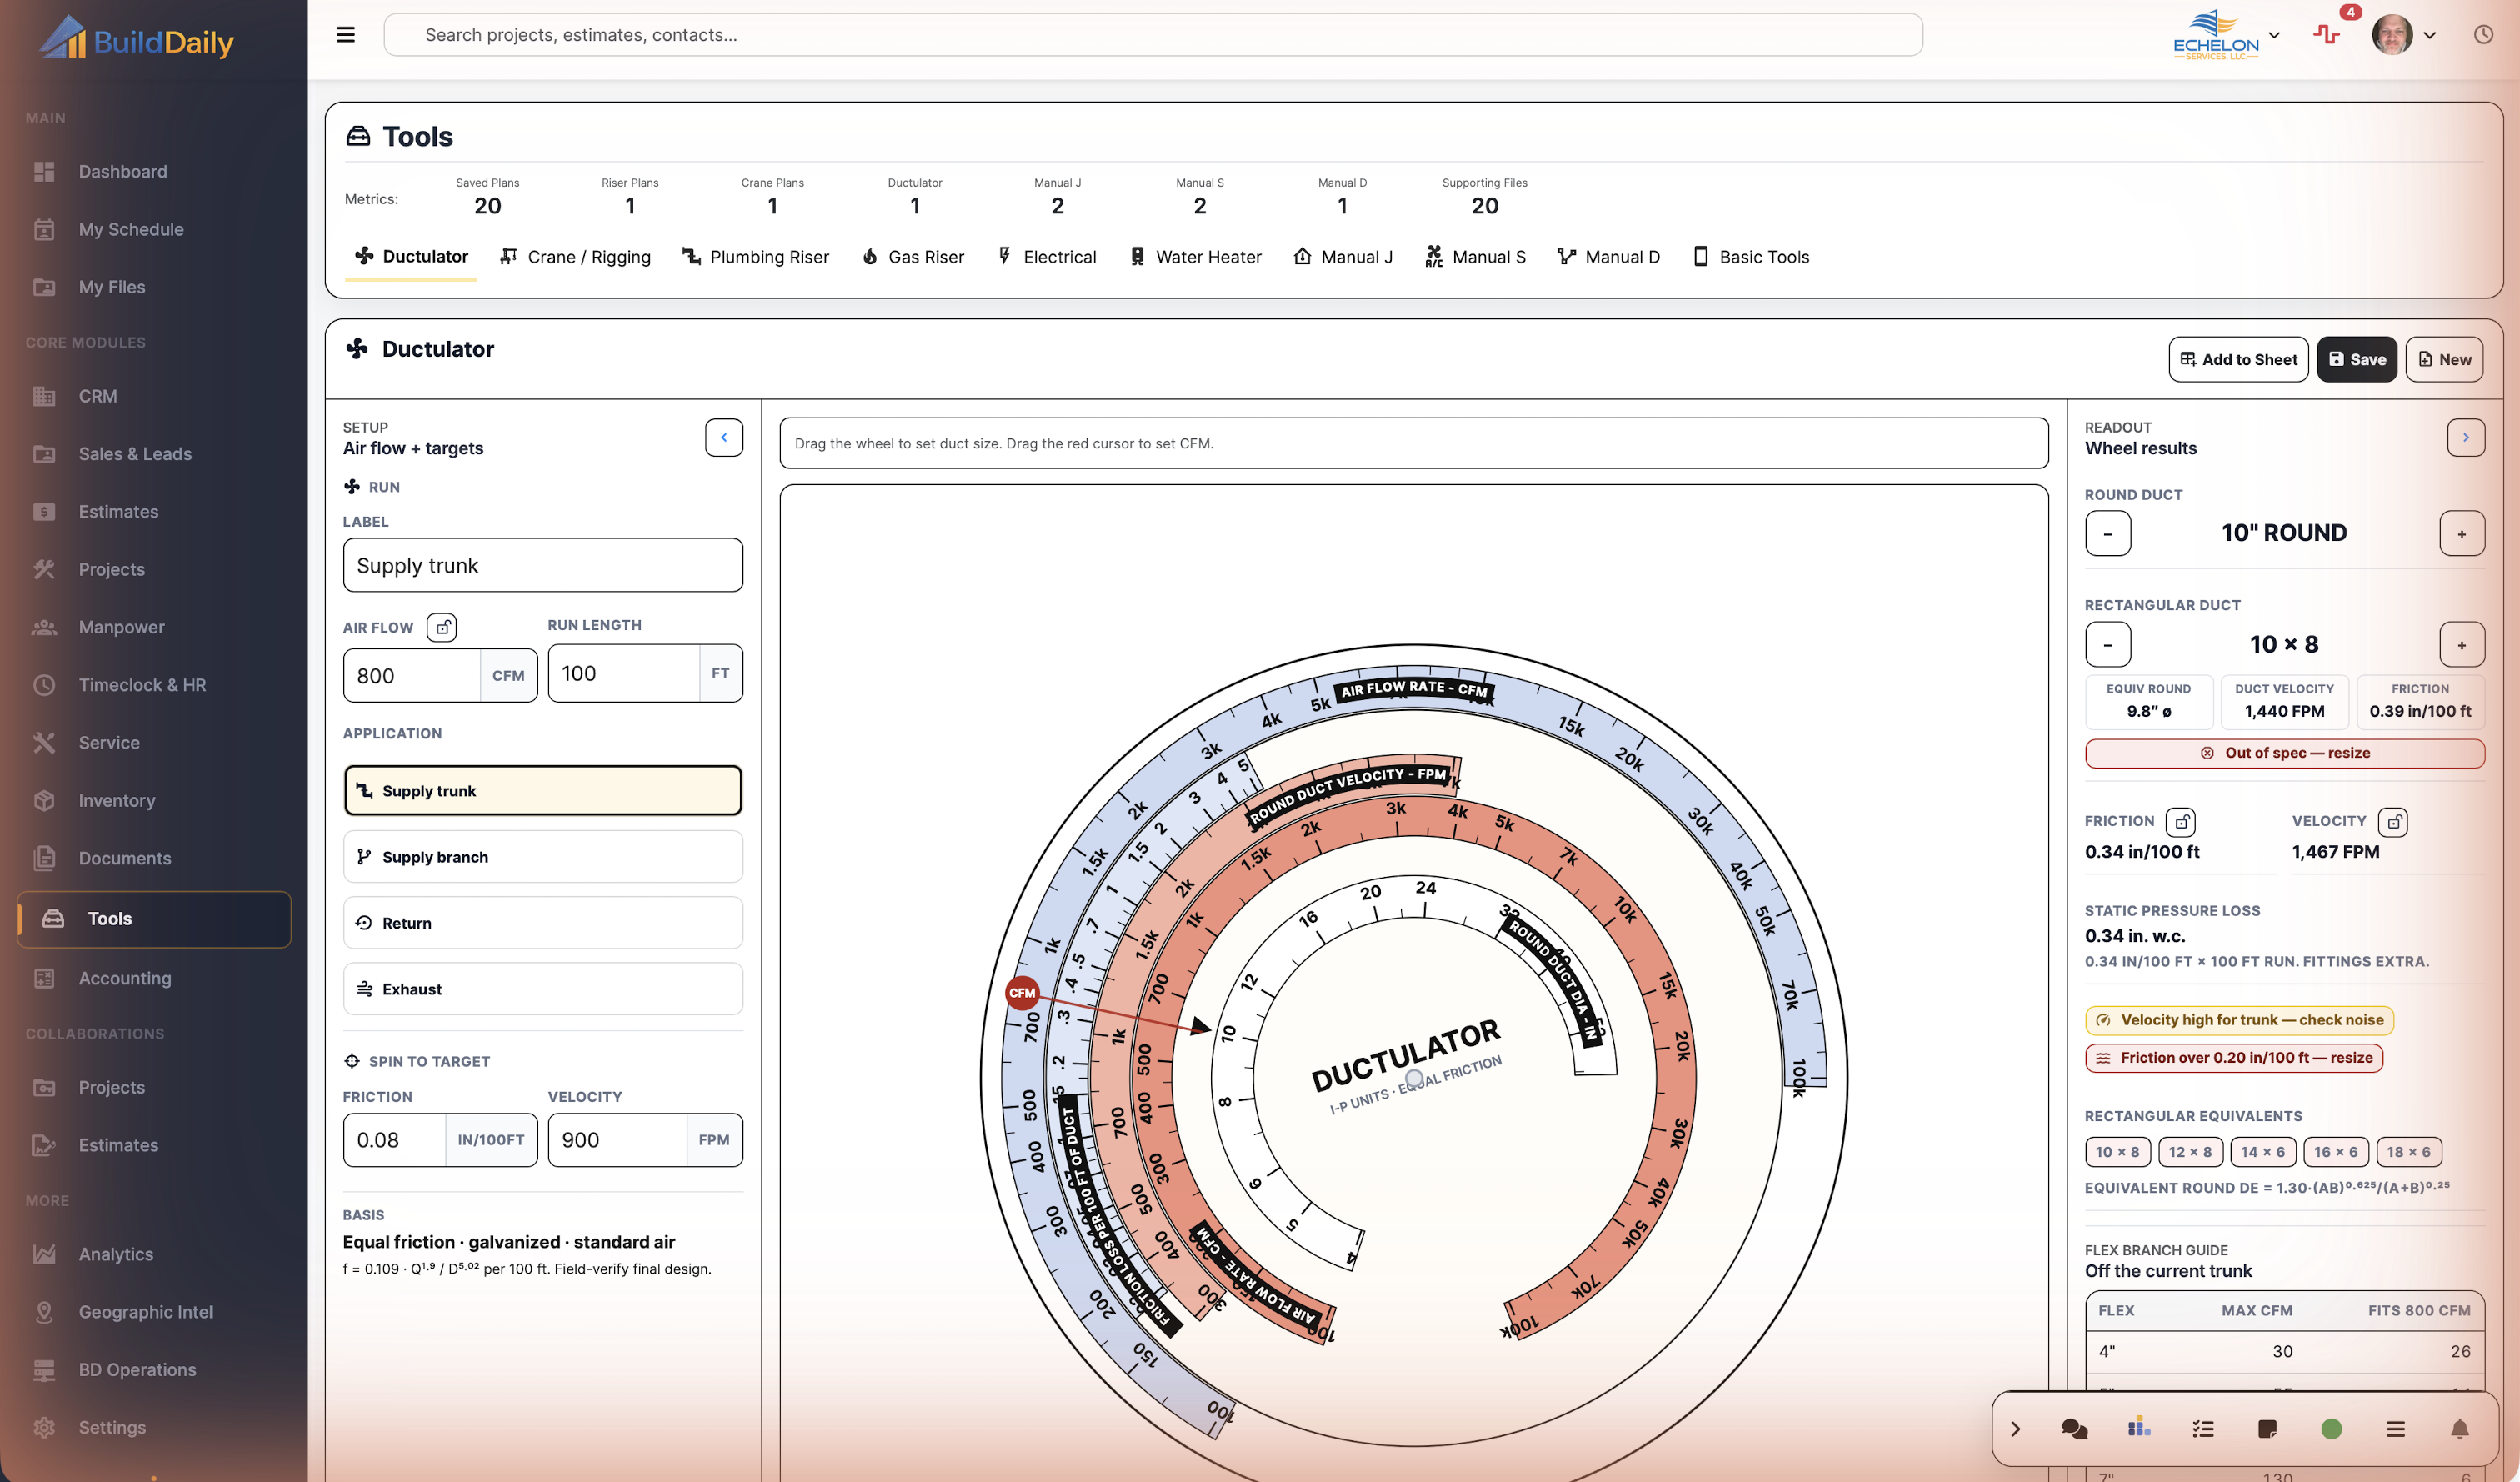Save the ductulator plan
Viewport: 2520px width, 1482px height.
(2356, 359)
